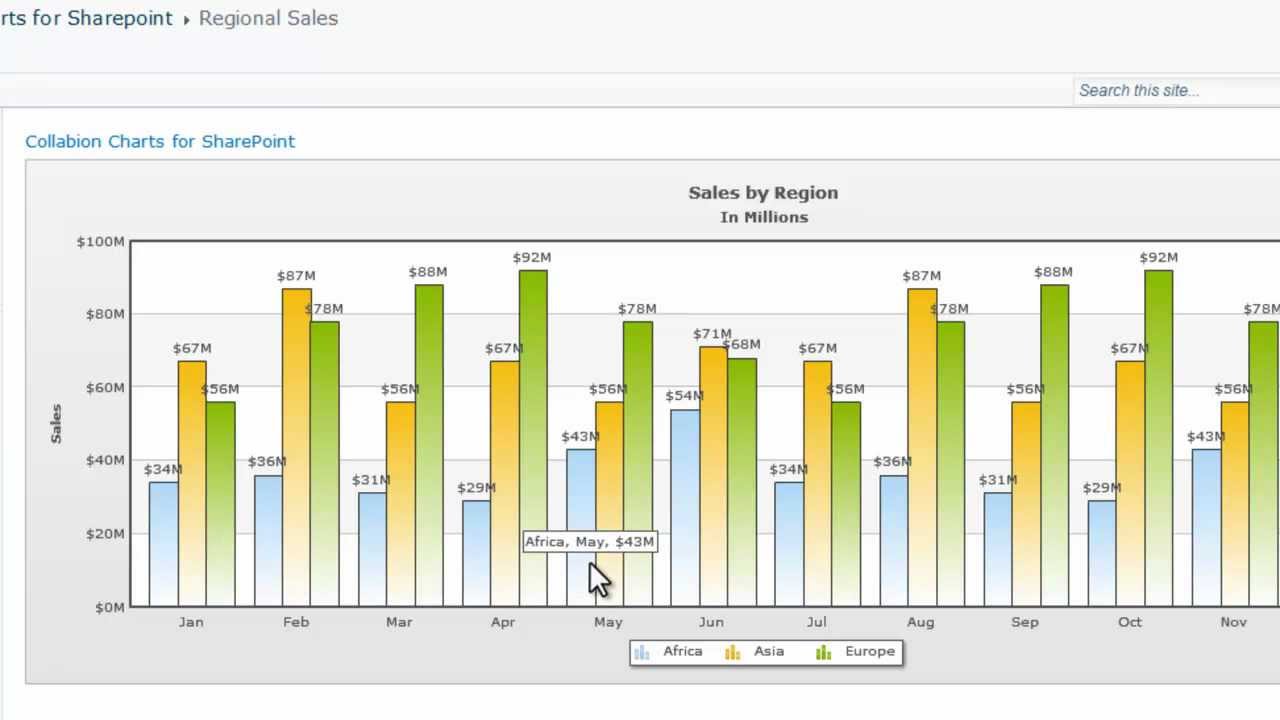This screenshot has height=720, width=1280.
Task: Click the Africa Jul $34M bar
Action: point(789,544)
